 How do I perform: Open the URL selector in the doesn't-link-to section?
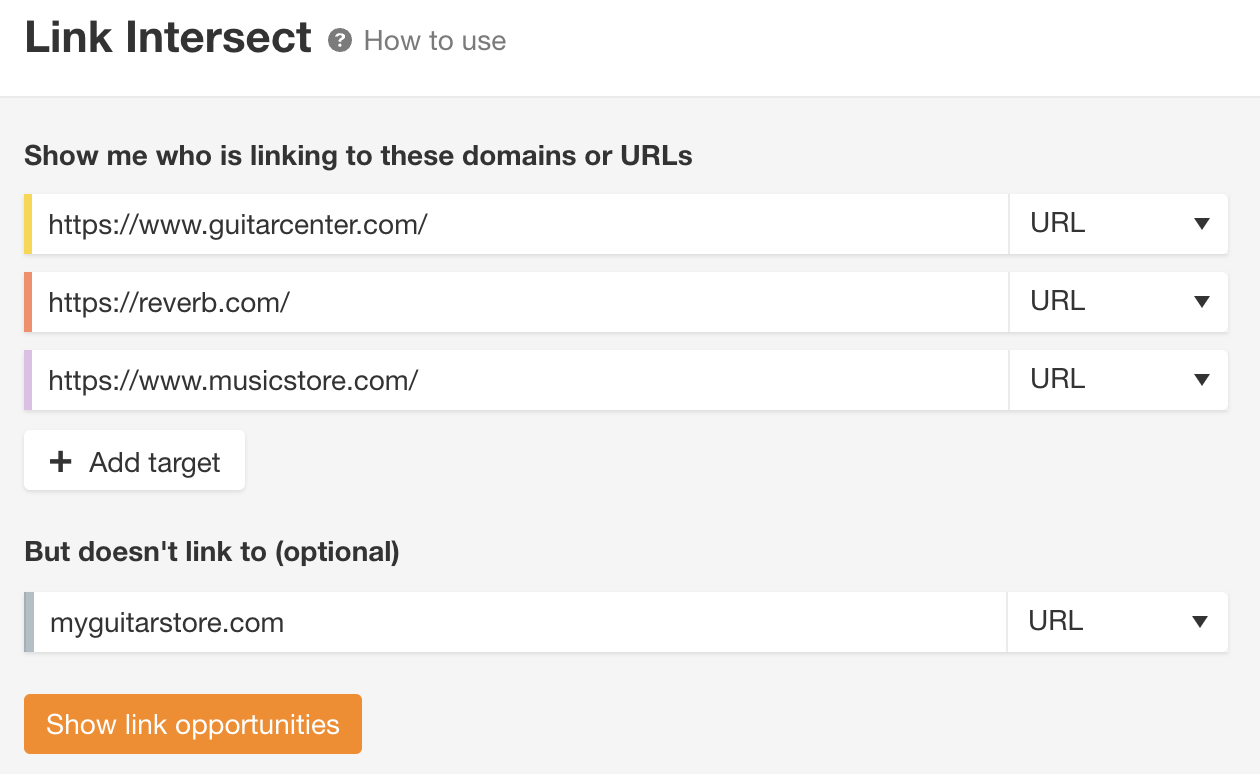pyautogui.click(x=1118, y=621)
